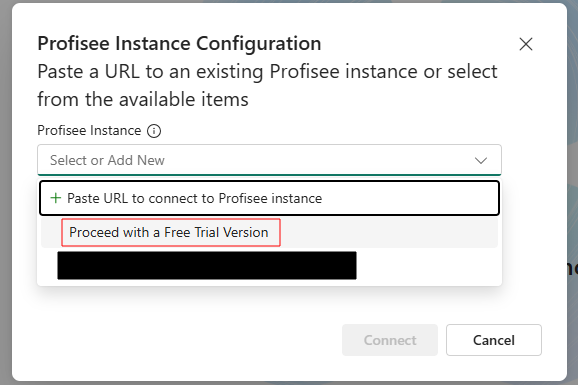This screenshot has height=385, width=578.
Task: Pick the redacted instance entry in the list
Action: click(207, 266)
